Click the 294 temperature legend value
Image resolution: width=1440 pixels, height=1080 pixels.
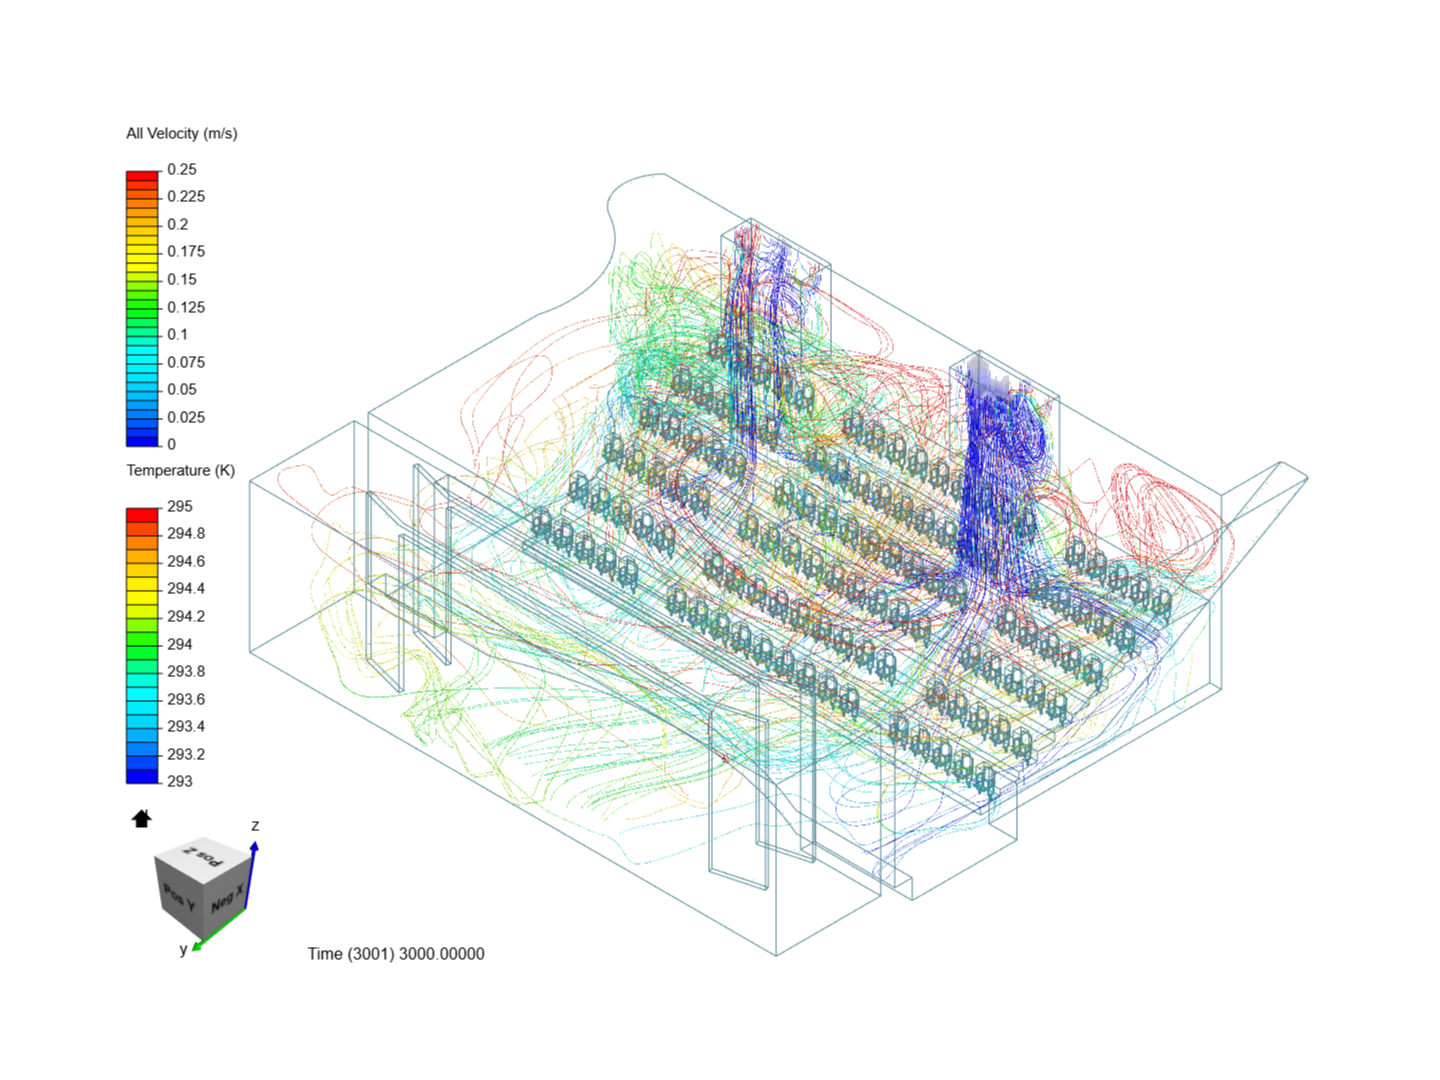point(180,644)
